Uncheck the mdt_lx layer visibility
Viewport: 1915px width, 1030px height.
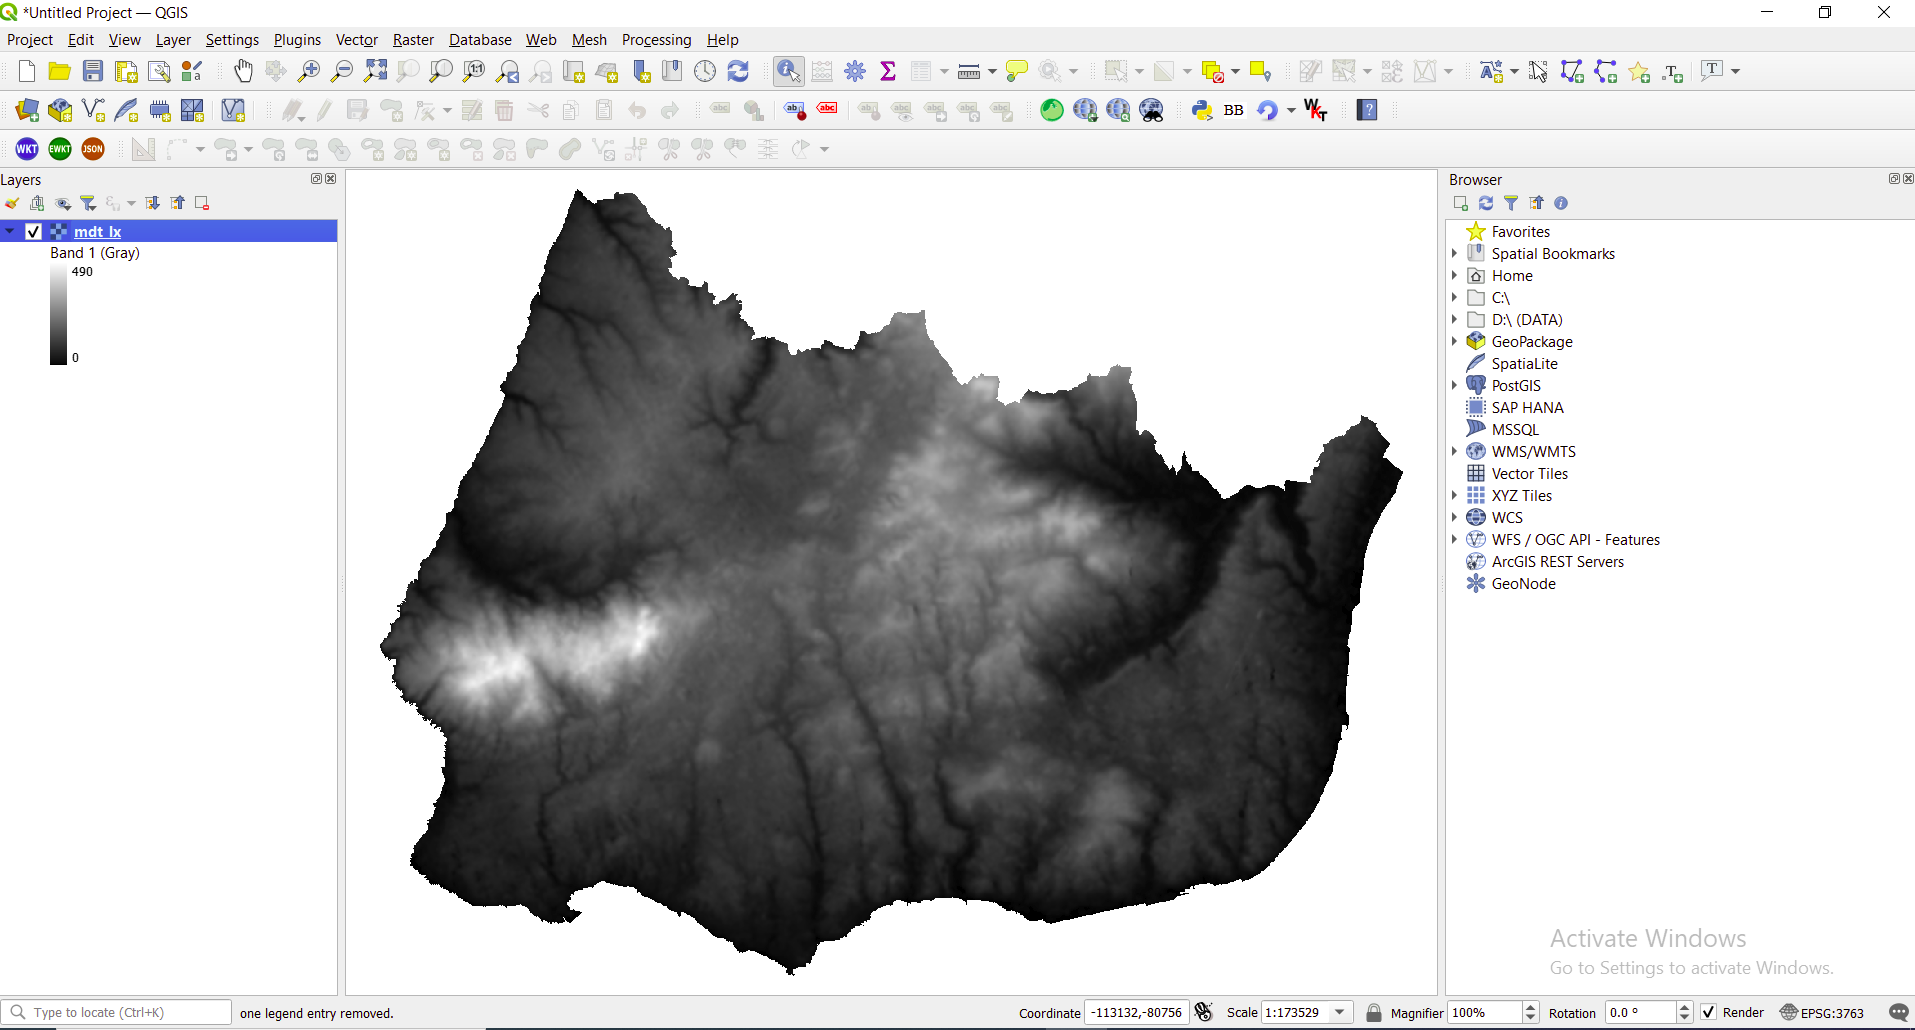coord(33,231)
